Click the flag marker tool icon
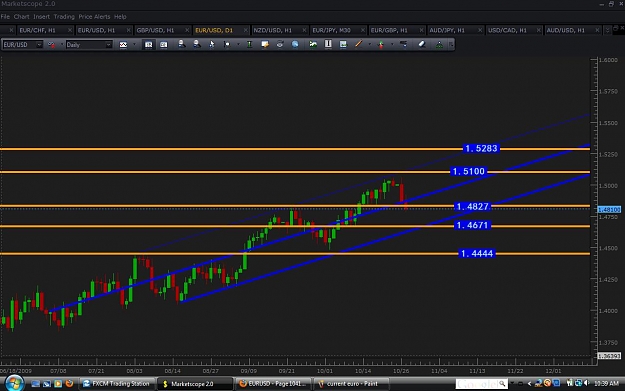The height and width of the screenshot is (391, 625). (x=227, y=45)
